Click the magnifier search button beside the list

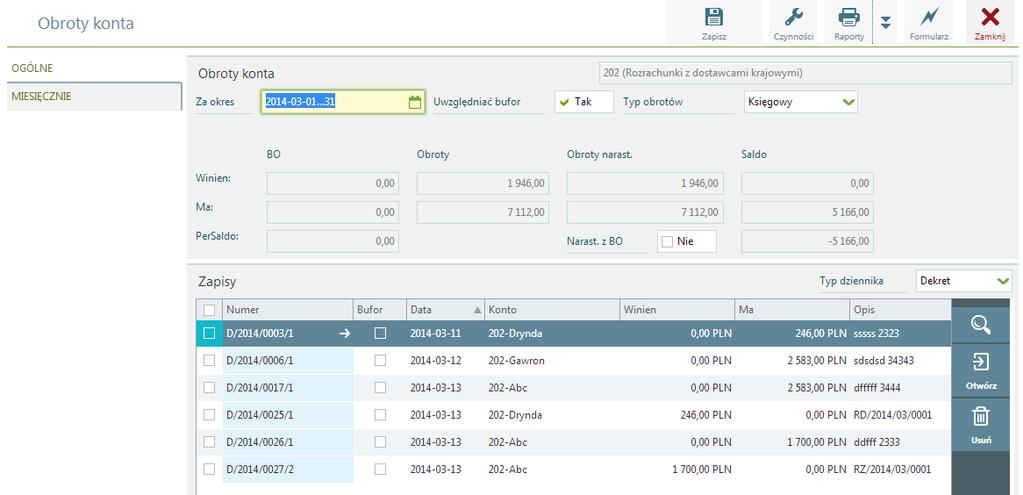[x=981, y=324]
